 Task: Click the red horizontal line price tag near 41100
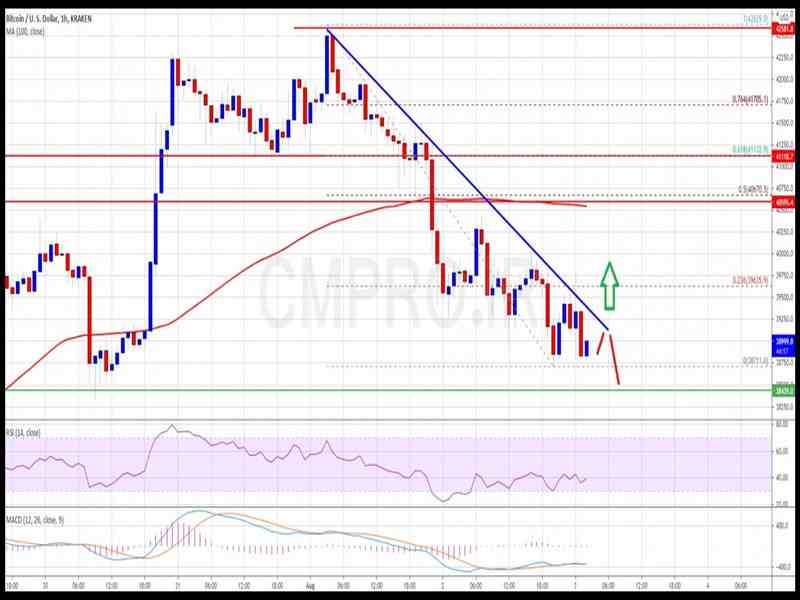[x=783, y=156]
